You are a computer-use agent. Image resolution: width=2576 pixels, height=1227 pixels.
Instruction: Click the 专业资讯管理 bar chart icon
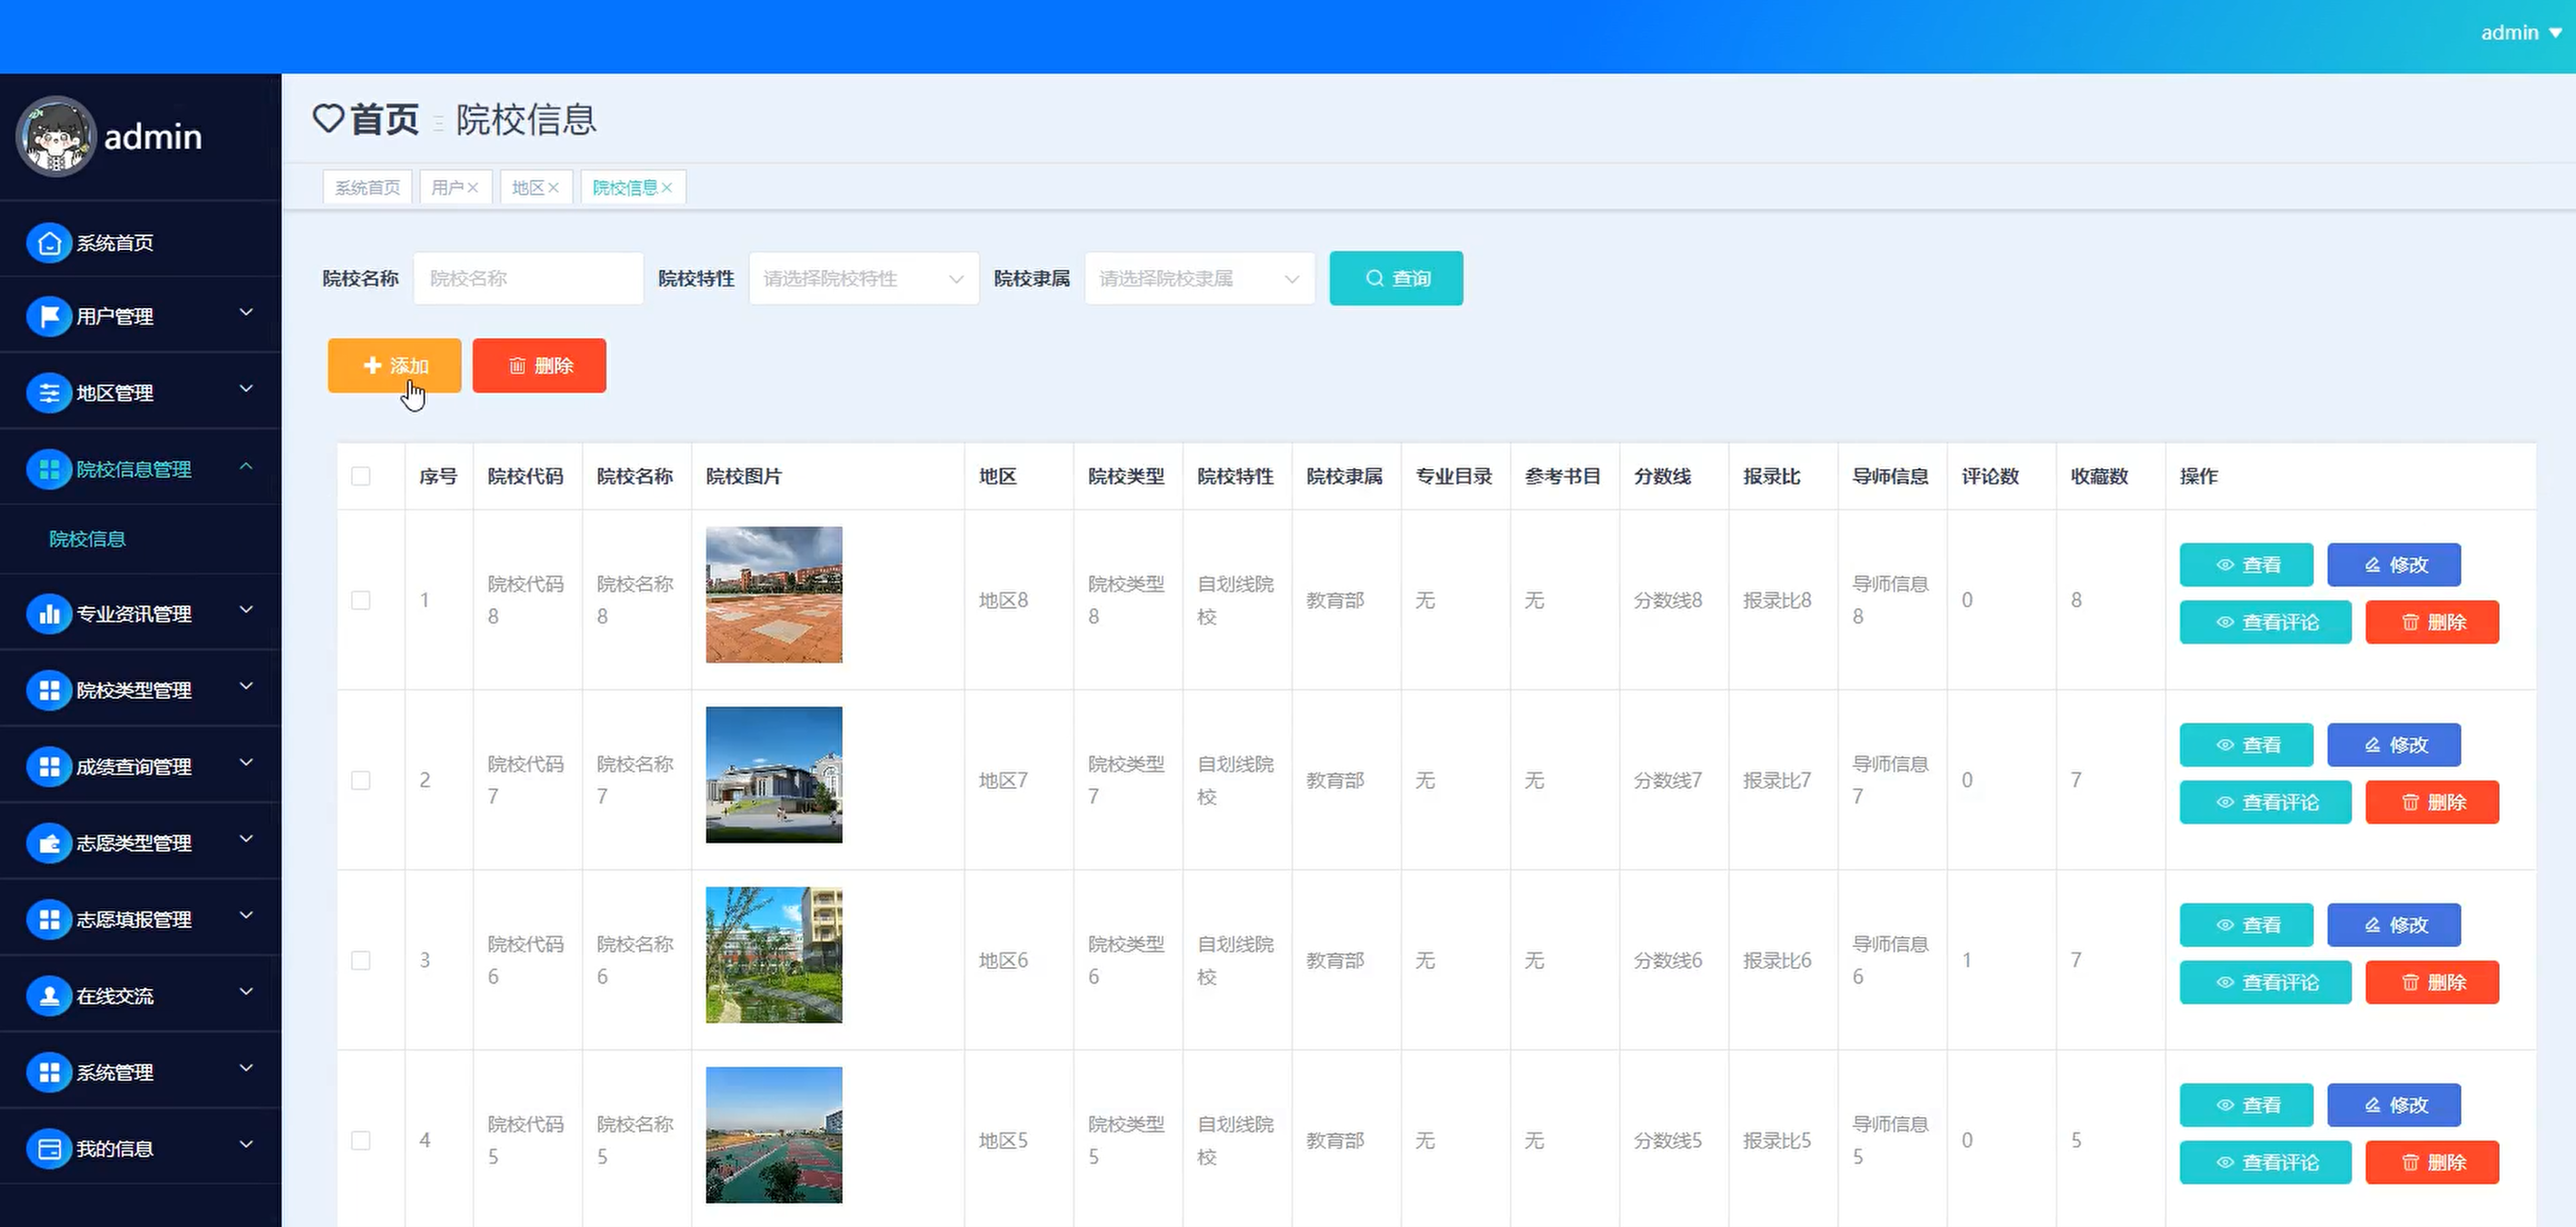(x=49, y=614)
